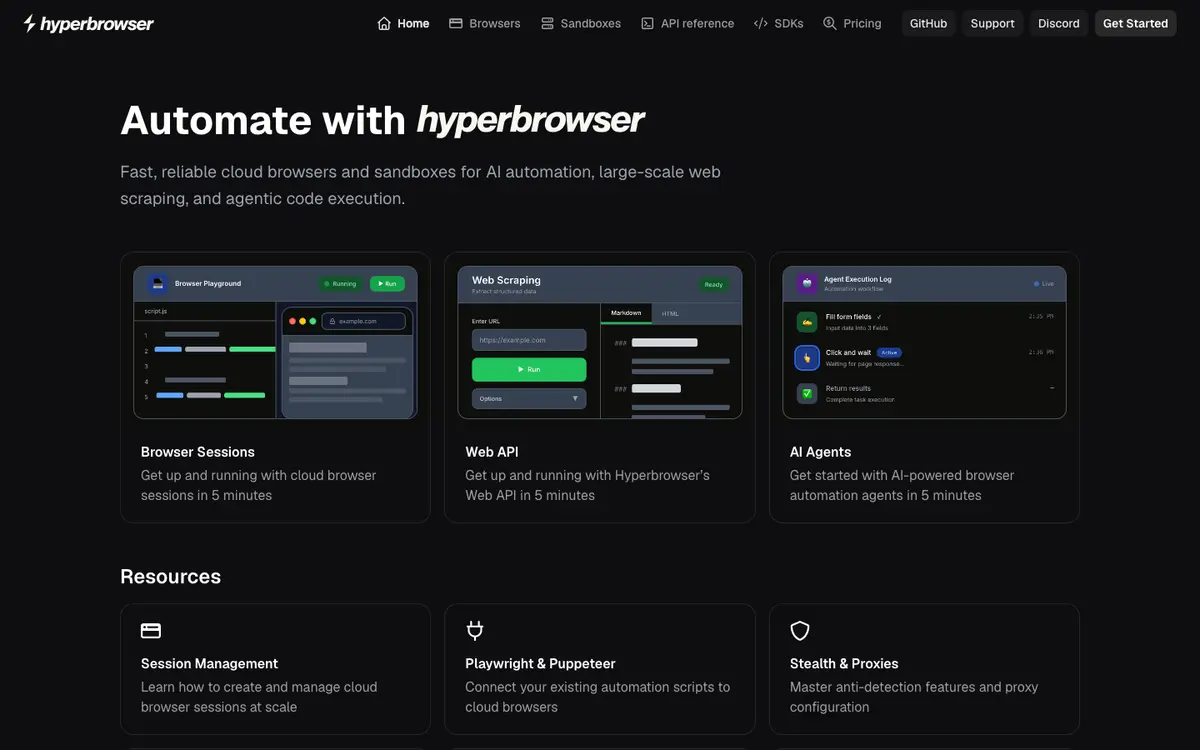Click "Get up and running with cloud browser" text

click(259, 475)
